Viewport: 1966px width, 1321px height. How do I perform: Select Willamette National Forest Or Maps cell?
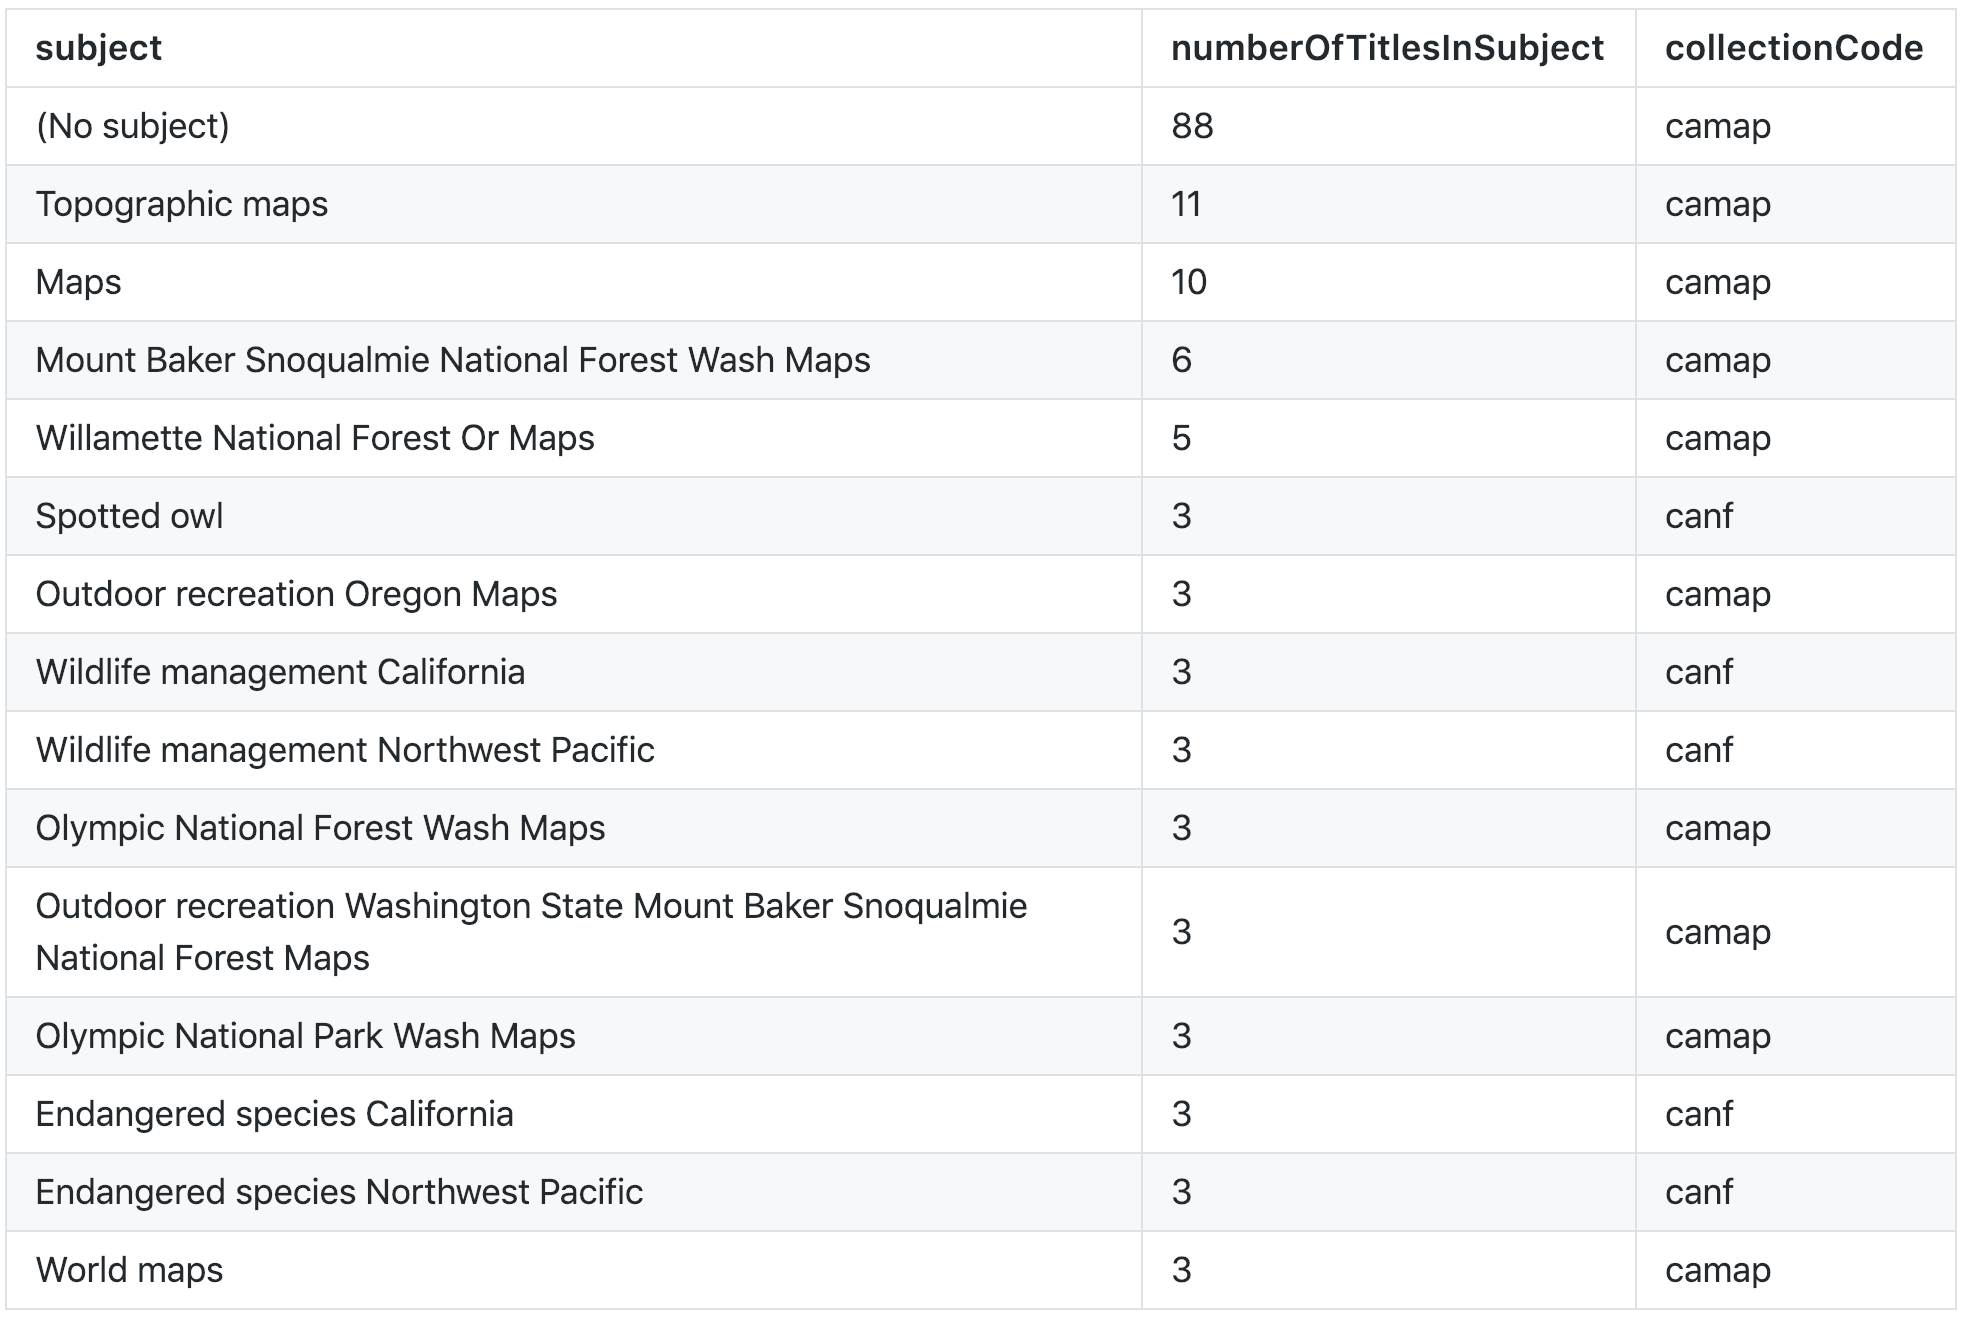click(x=314, y=438)
